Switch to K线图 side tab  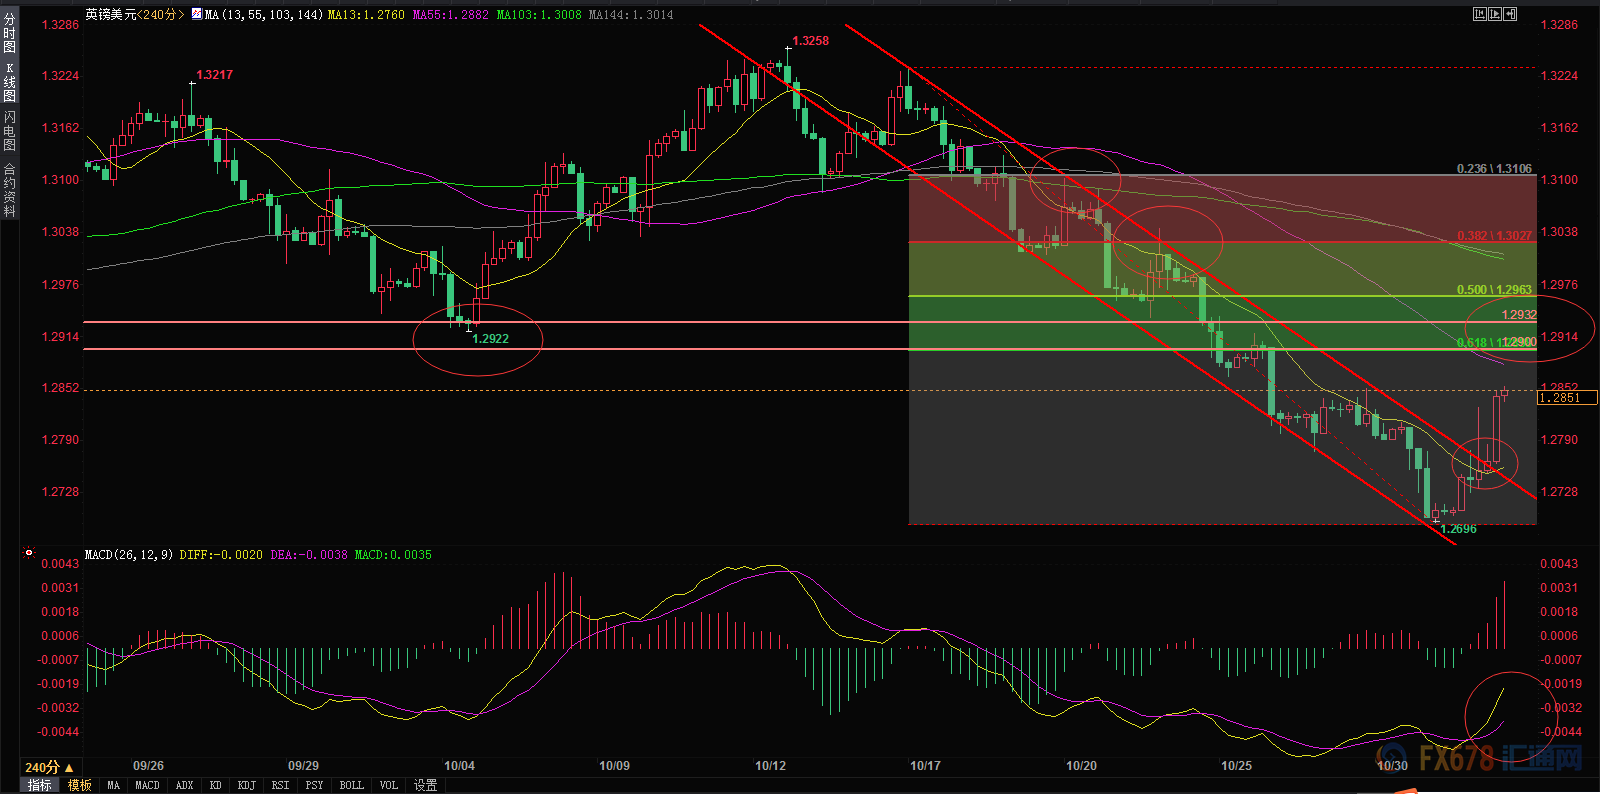[9, 82]
